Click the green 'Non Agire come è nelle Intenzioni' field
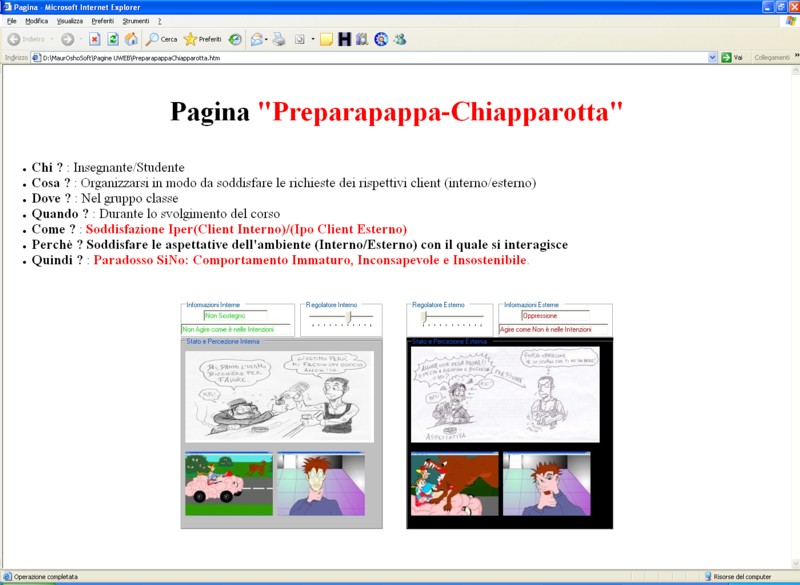 (x=236, y=329)
